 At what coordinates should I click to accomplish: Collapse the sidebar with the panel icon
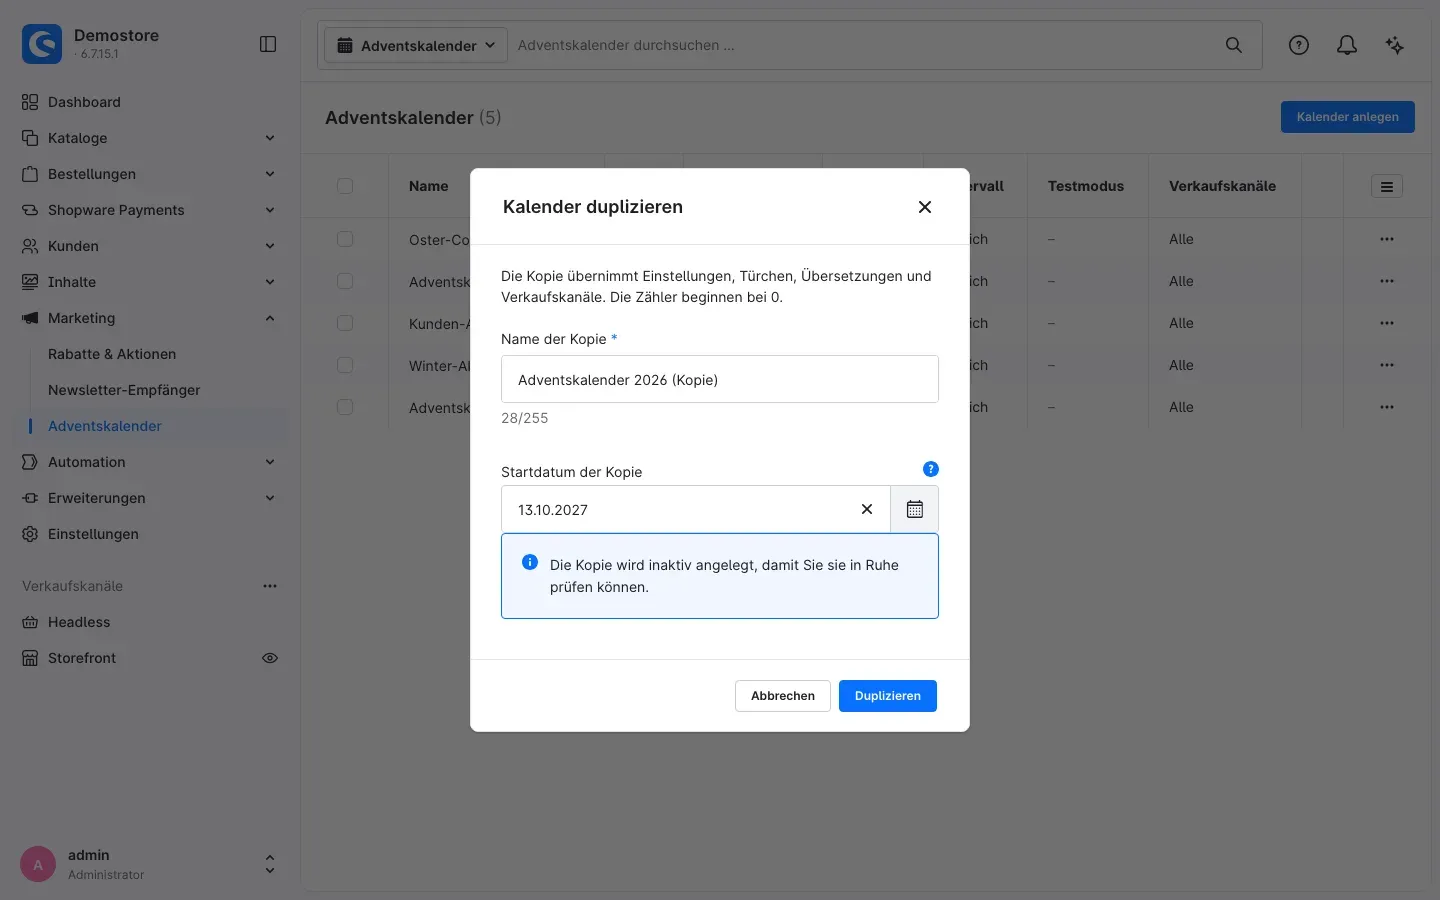click(x=268, y=44)
